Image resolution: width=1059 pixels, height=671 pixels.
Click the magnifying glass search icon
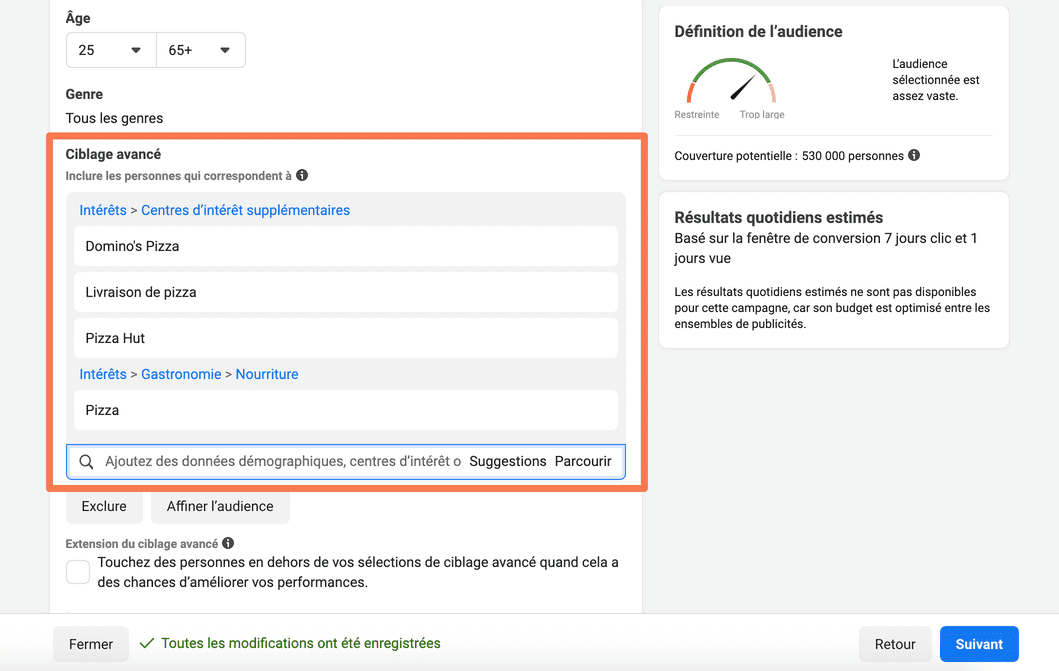click(86, 462)
